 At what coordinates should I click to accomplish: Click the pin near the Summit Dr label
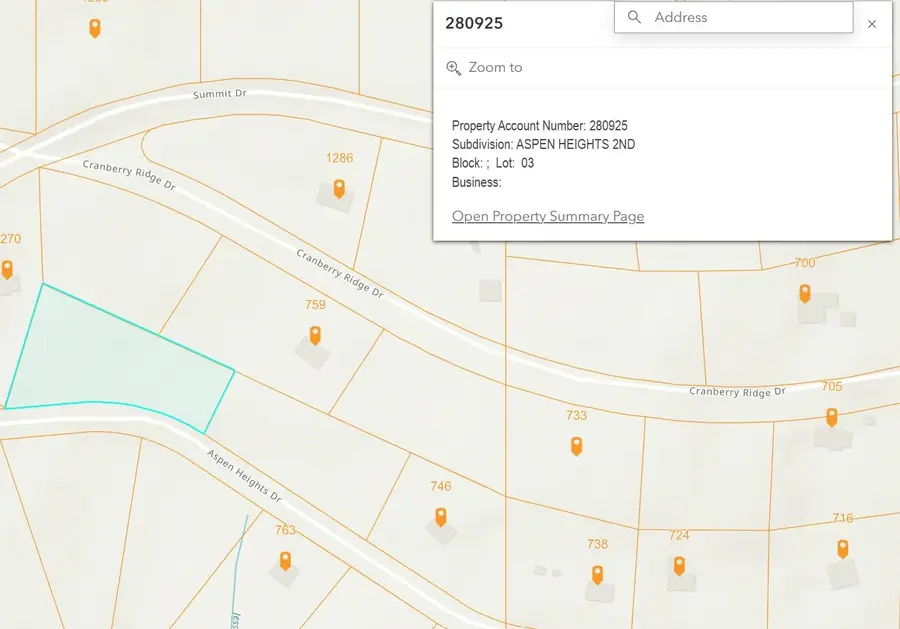pos(95,28)
